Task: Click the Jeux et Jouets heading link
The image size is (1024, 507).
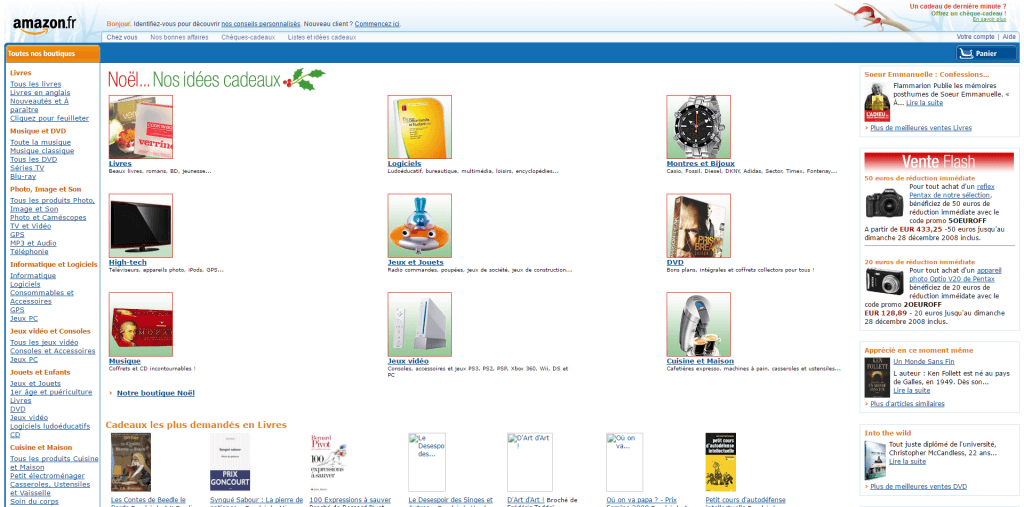Action: [x=415, y=263]
